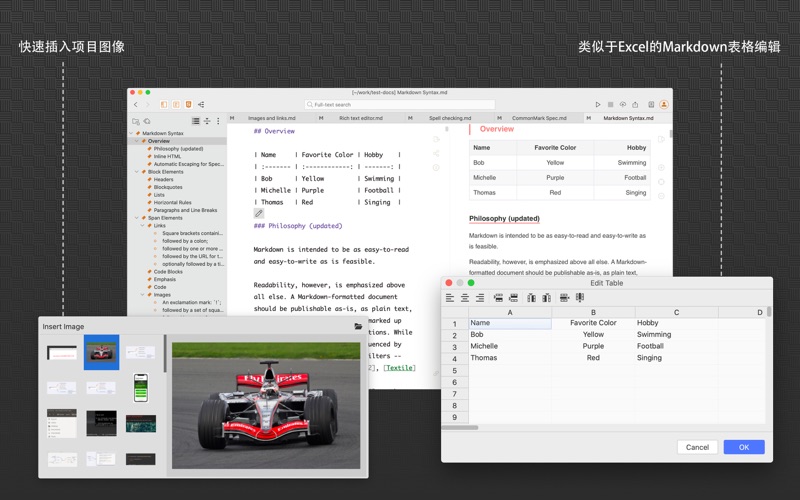Collapse the Span Elements outline section
Viewport: 800px width, 500px height.
pos(137,218)
